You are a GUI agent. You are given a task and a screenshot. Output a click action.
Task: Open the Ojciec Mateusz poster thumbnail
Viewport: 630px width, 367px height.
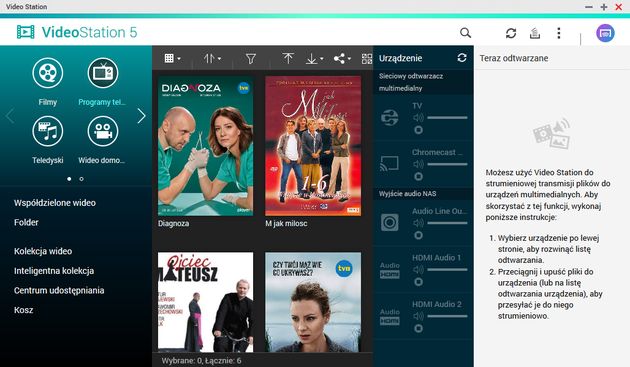[205, 302]
